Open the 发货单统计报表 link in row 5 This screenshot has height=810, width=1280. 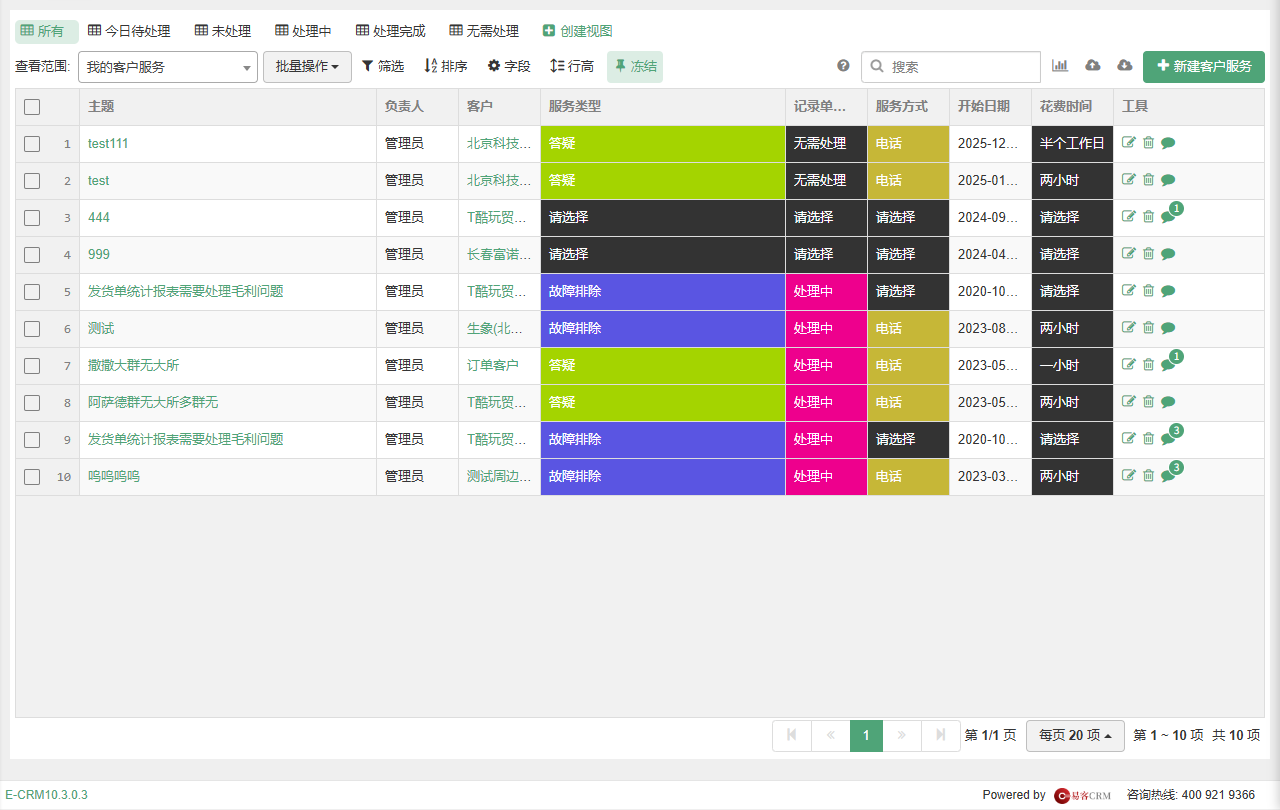[x=186, y=291]
